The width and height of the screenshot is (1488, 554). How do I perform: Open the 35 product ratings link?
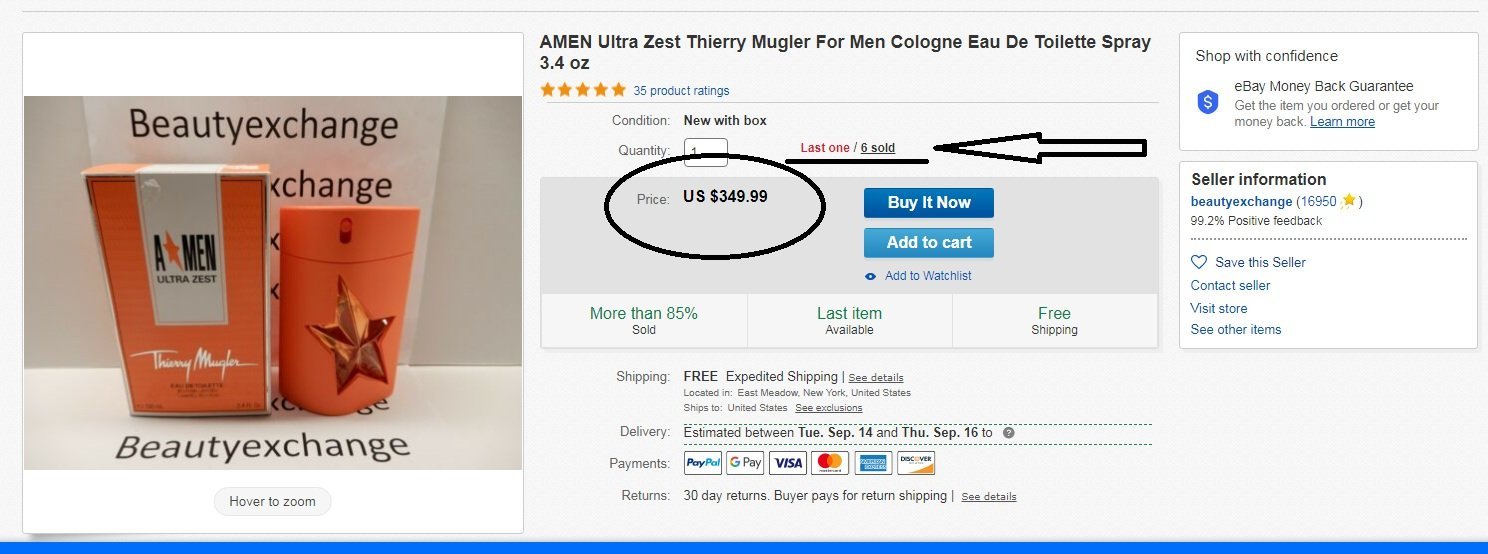[x=681, y=91]
